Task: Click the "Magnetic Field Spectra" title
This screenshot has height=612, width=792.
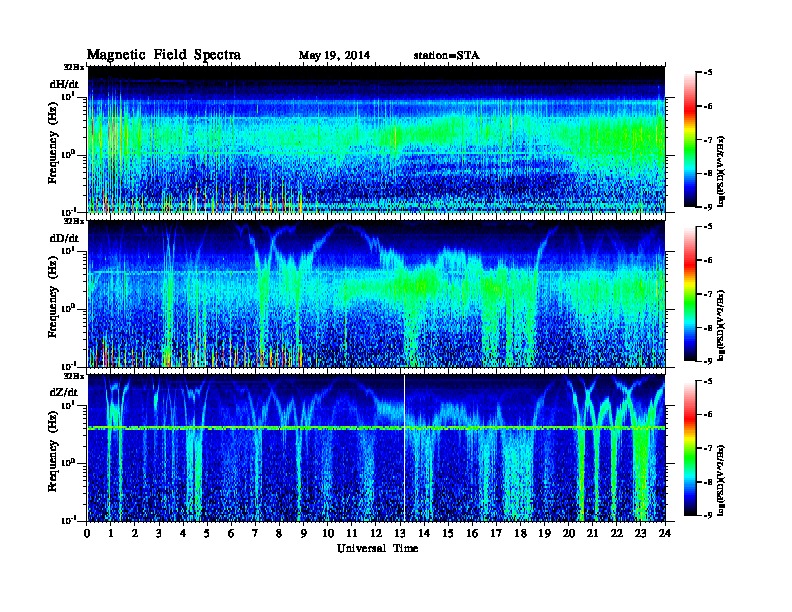Action: (x=164, y=55)
